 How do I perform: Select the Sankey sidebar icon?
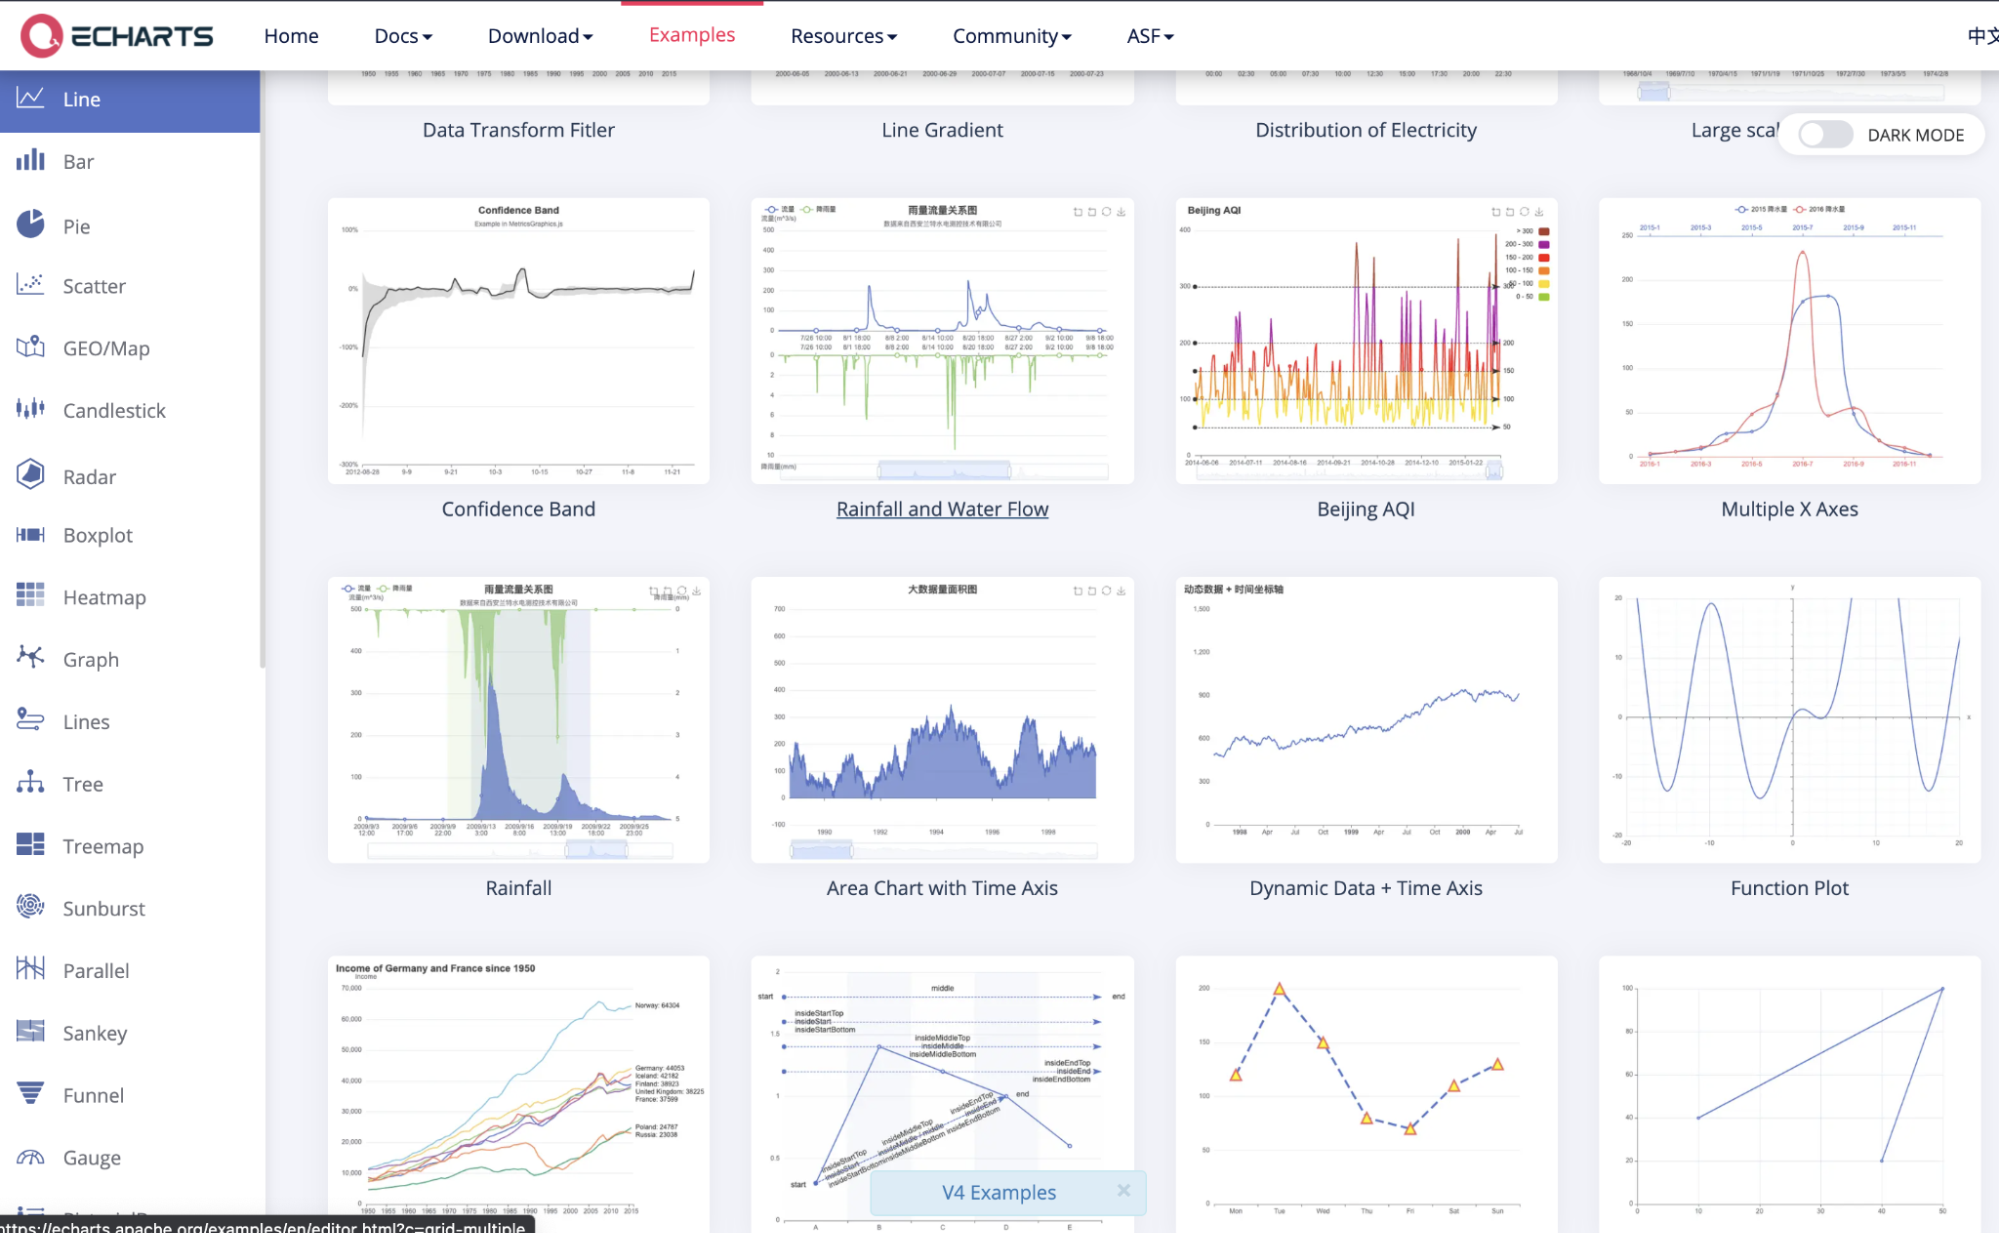(30, 1031)
